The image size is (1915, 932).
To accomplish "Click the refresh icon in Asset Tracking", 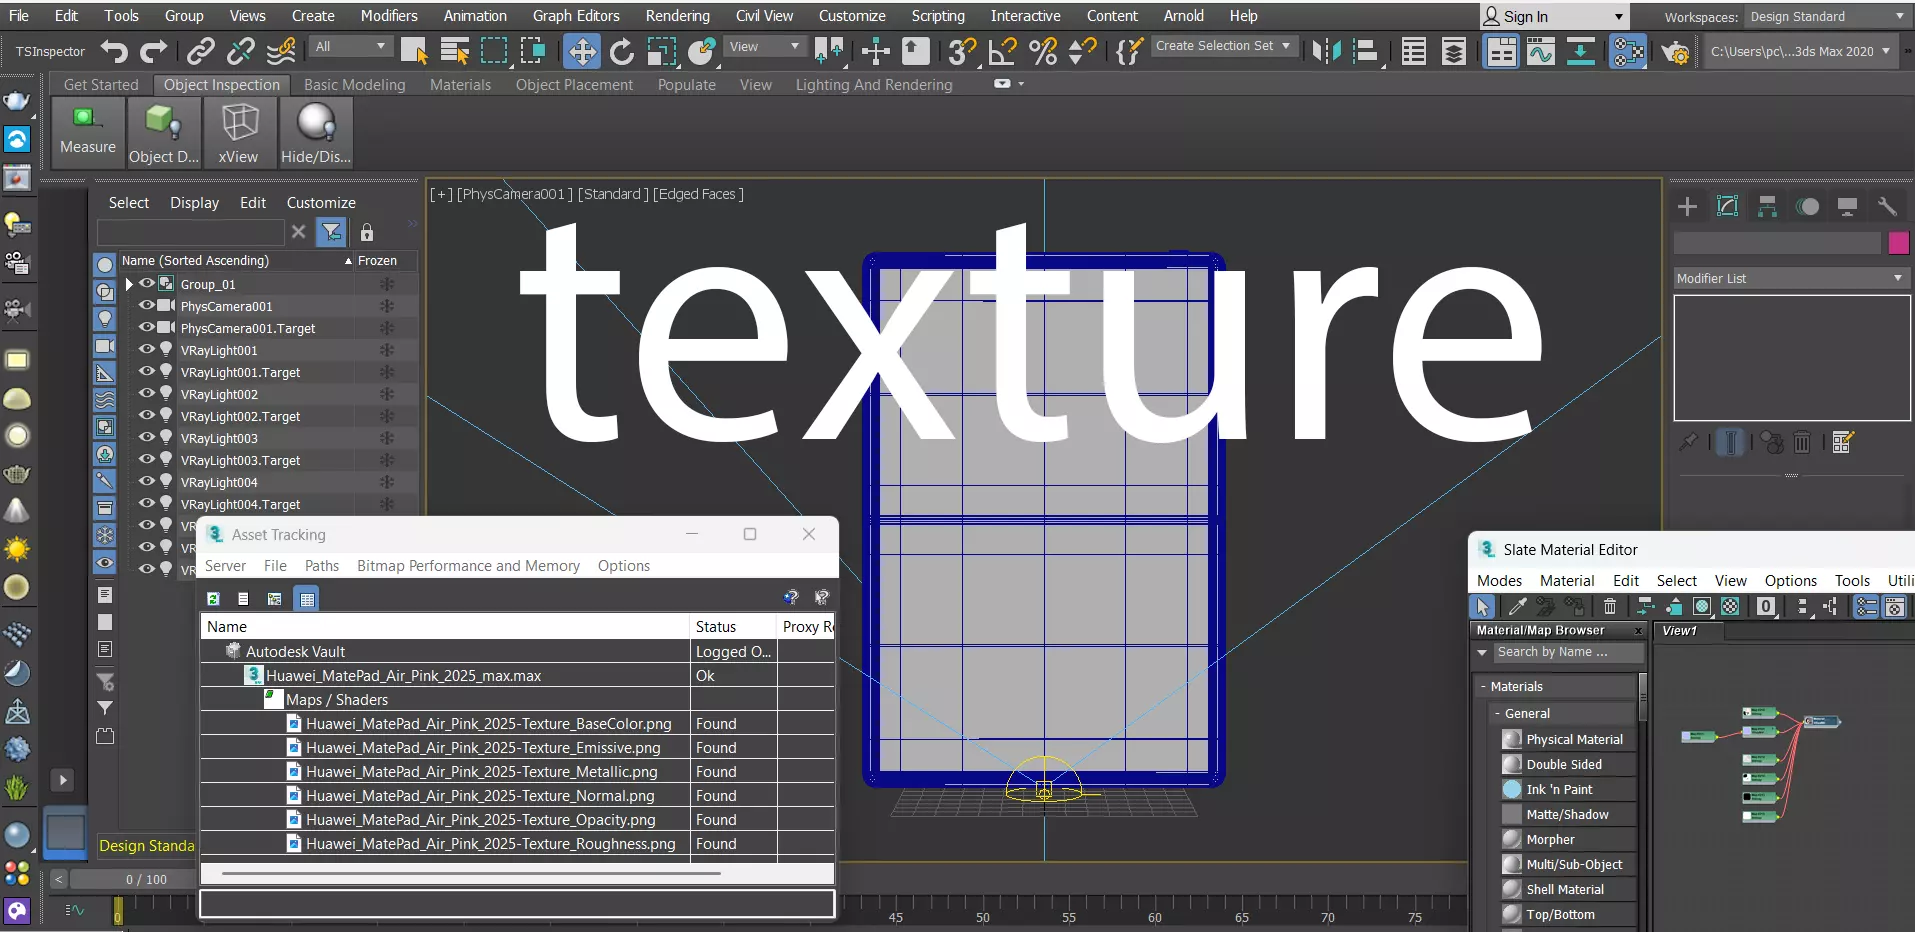I will (x=213, y=598).
